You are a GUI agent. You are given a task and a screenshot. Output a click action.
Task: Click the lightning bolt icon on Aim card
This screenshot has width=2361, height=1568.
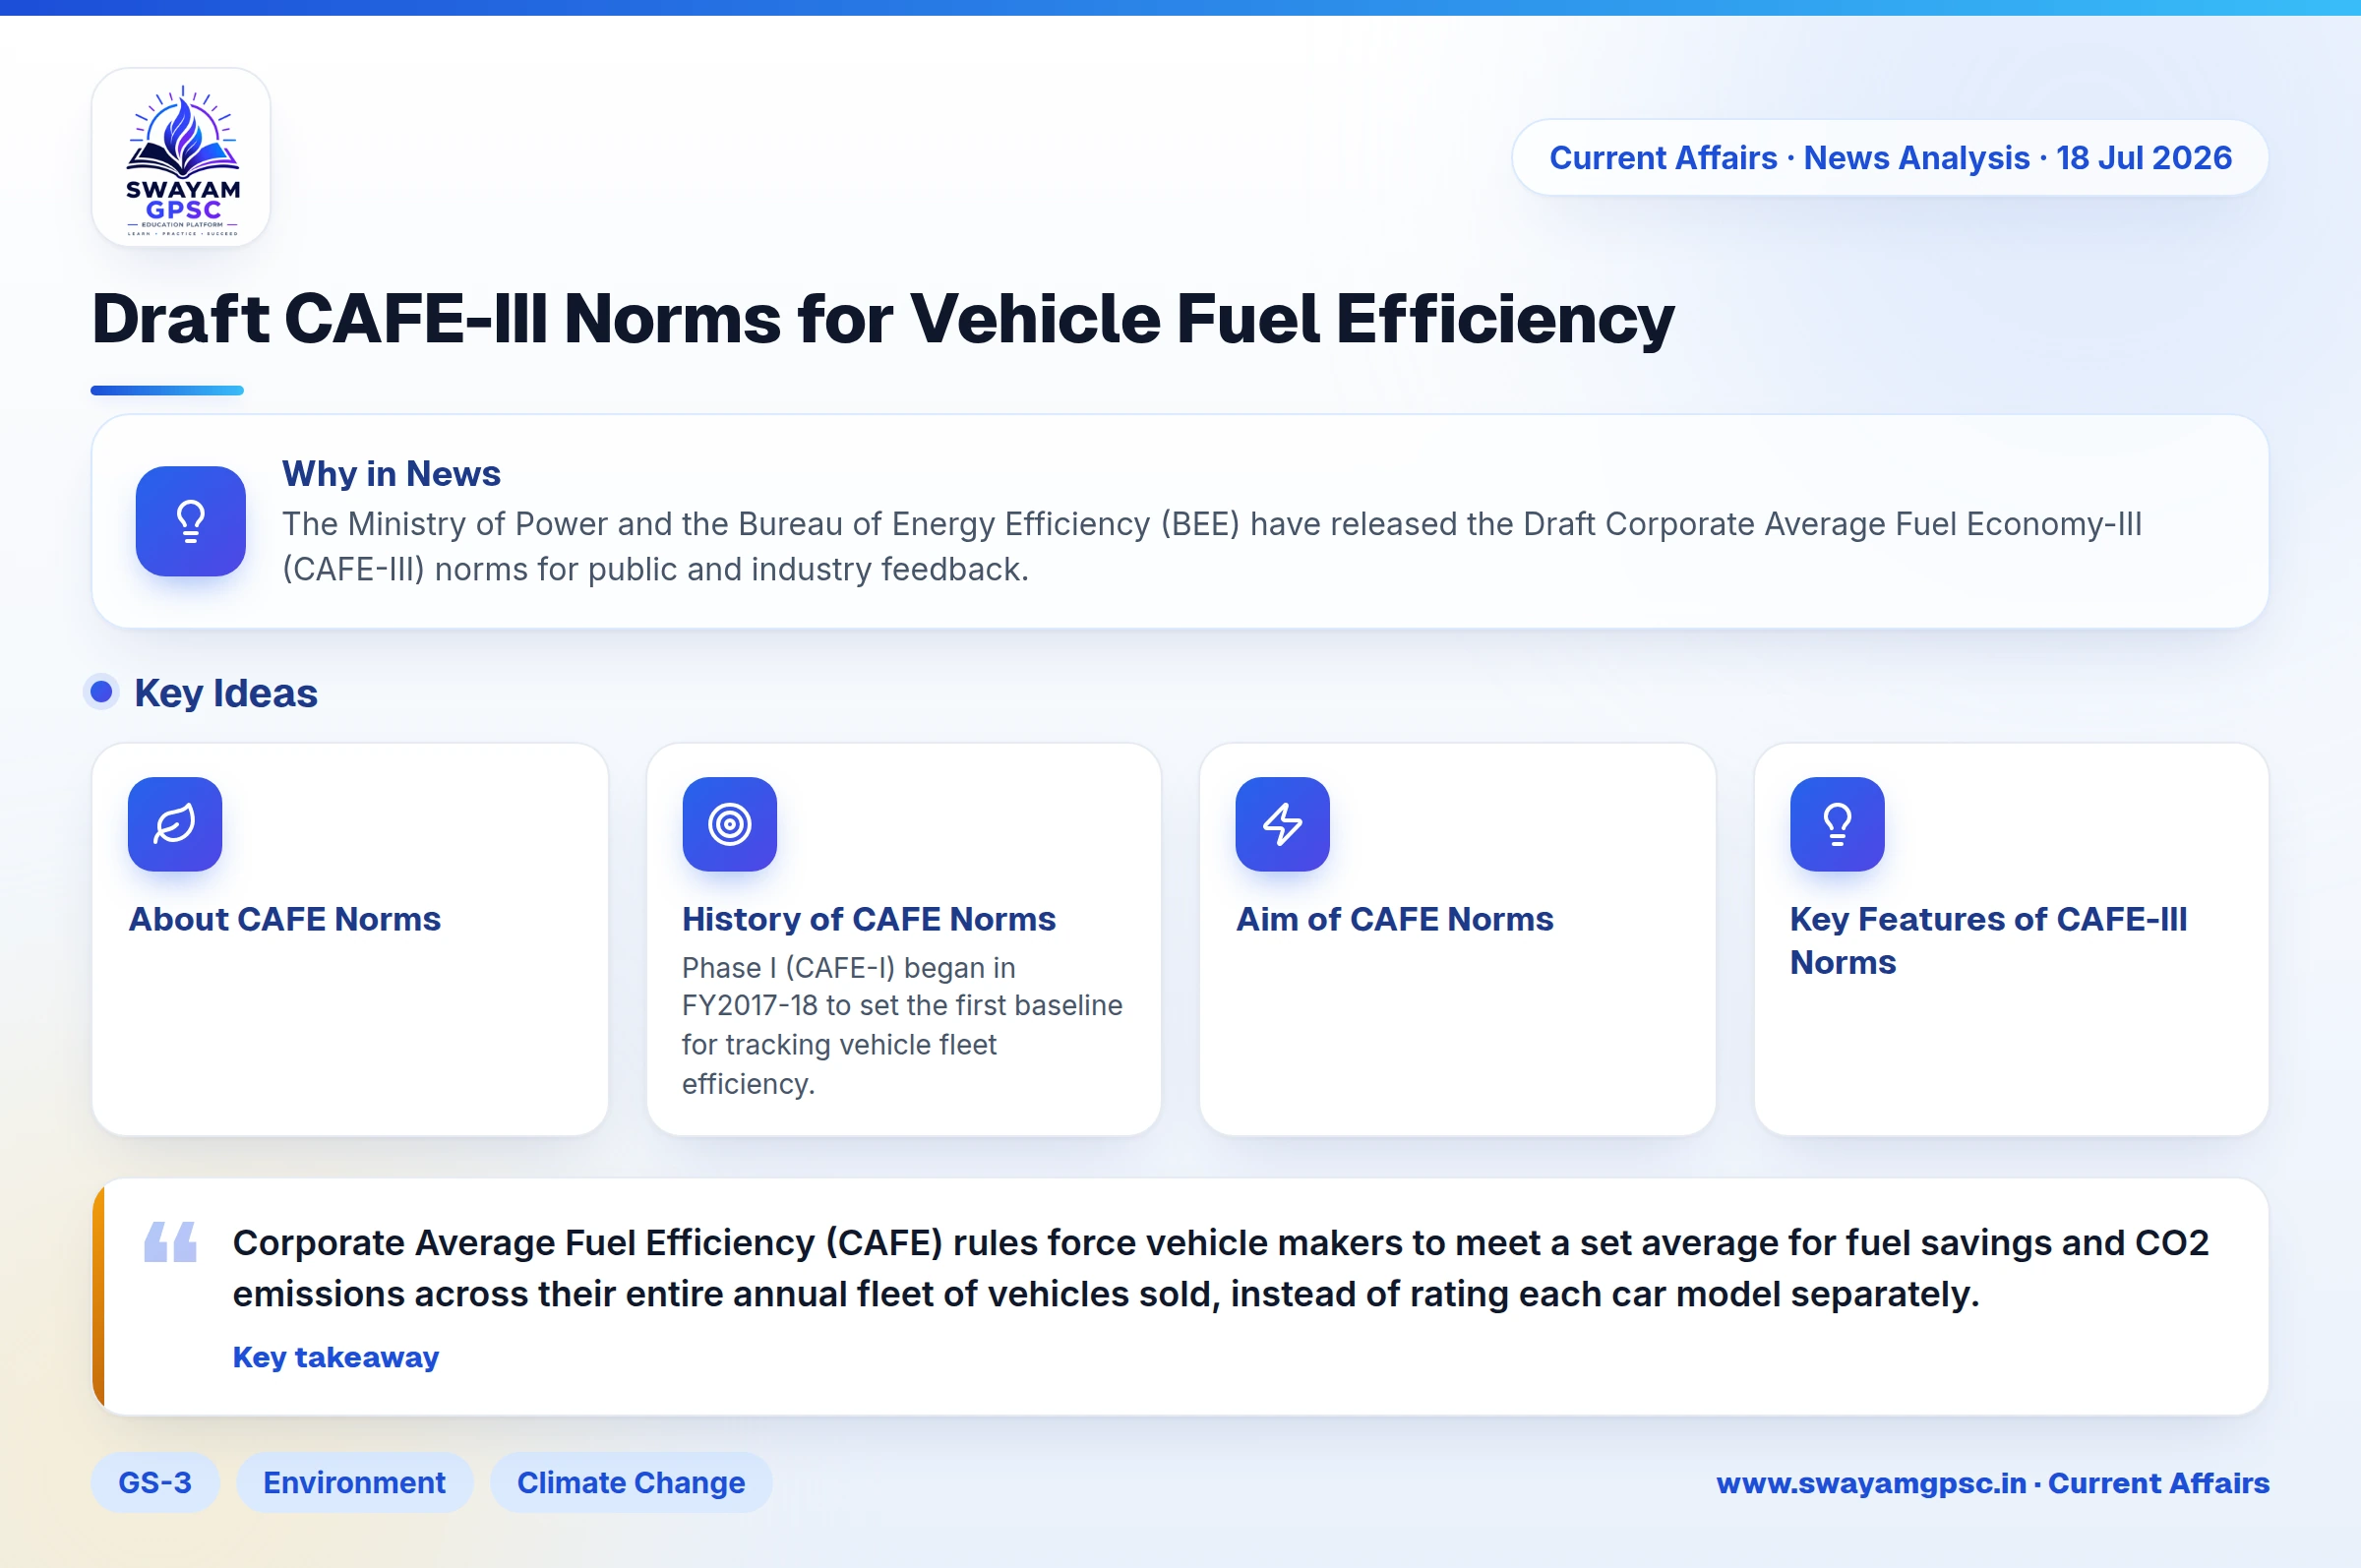coord(1283,824)
